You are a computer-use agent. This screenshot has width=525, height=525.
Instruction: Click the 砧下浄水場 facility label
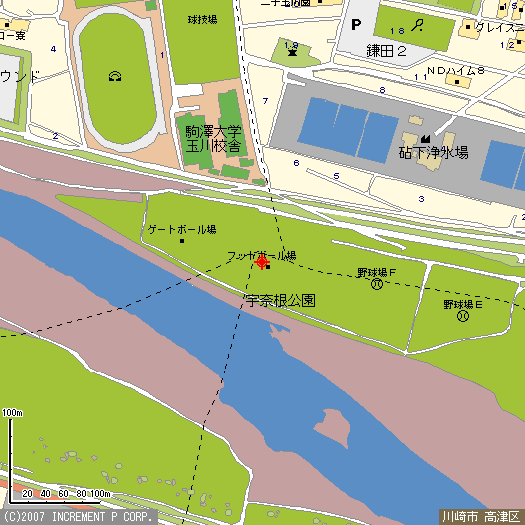pos(433,152)
